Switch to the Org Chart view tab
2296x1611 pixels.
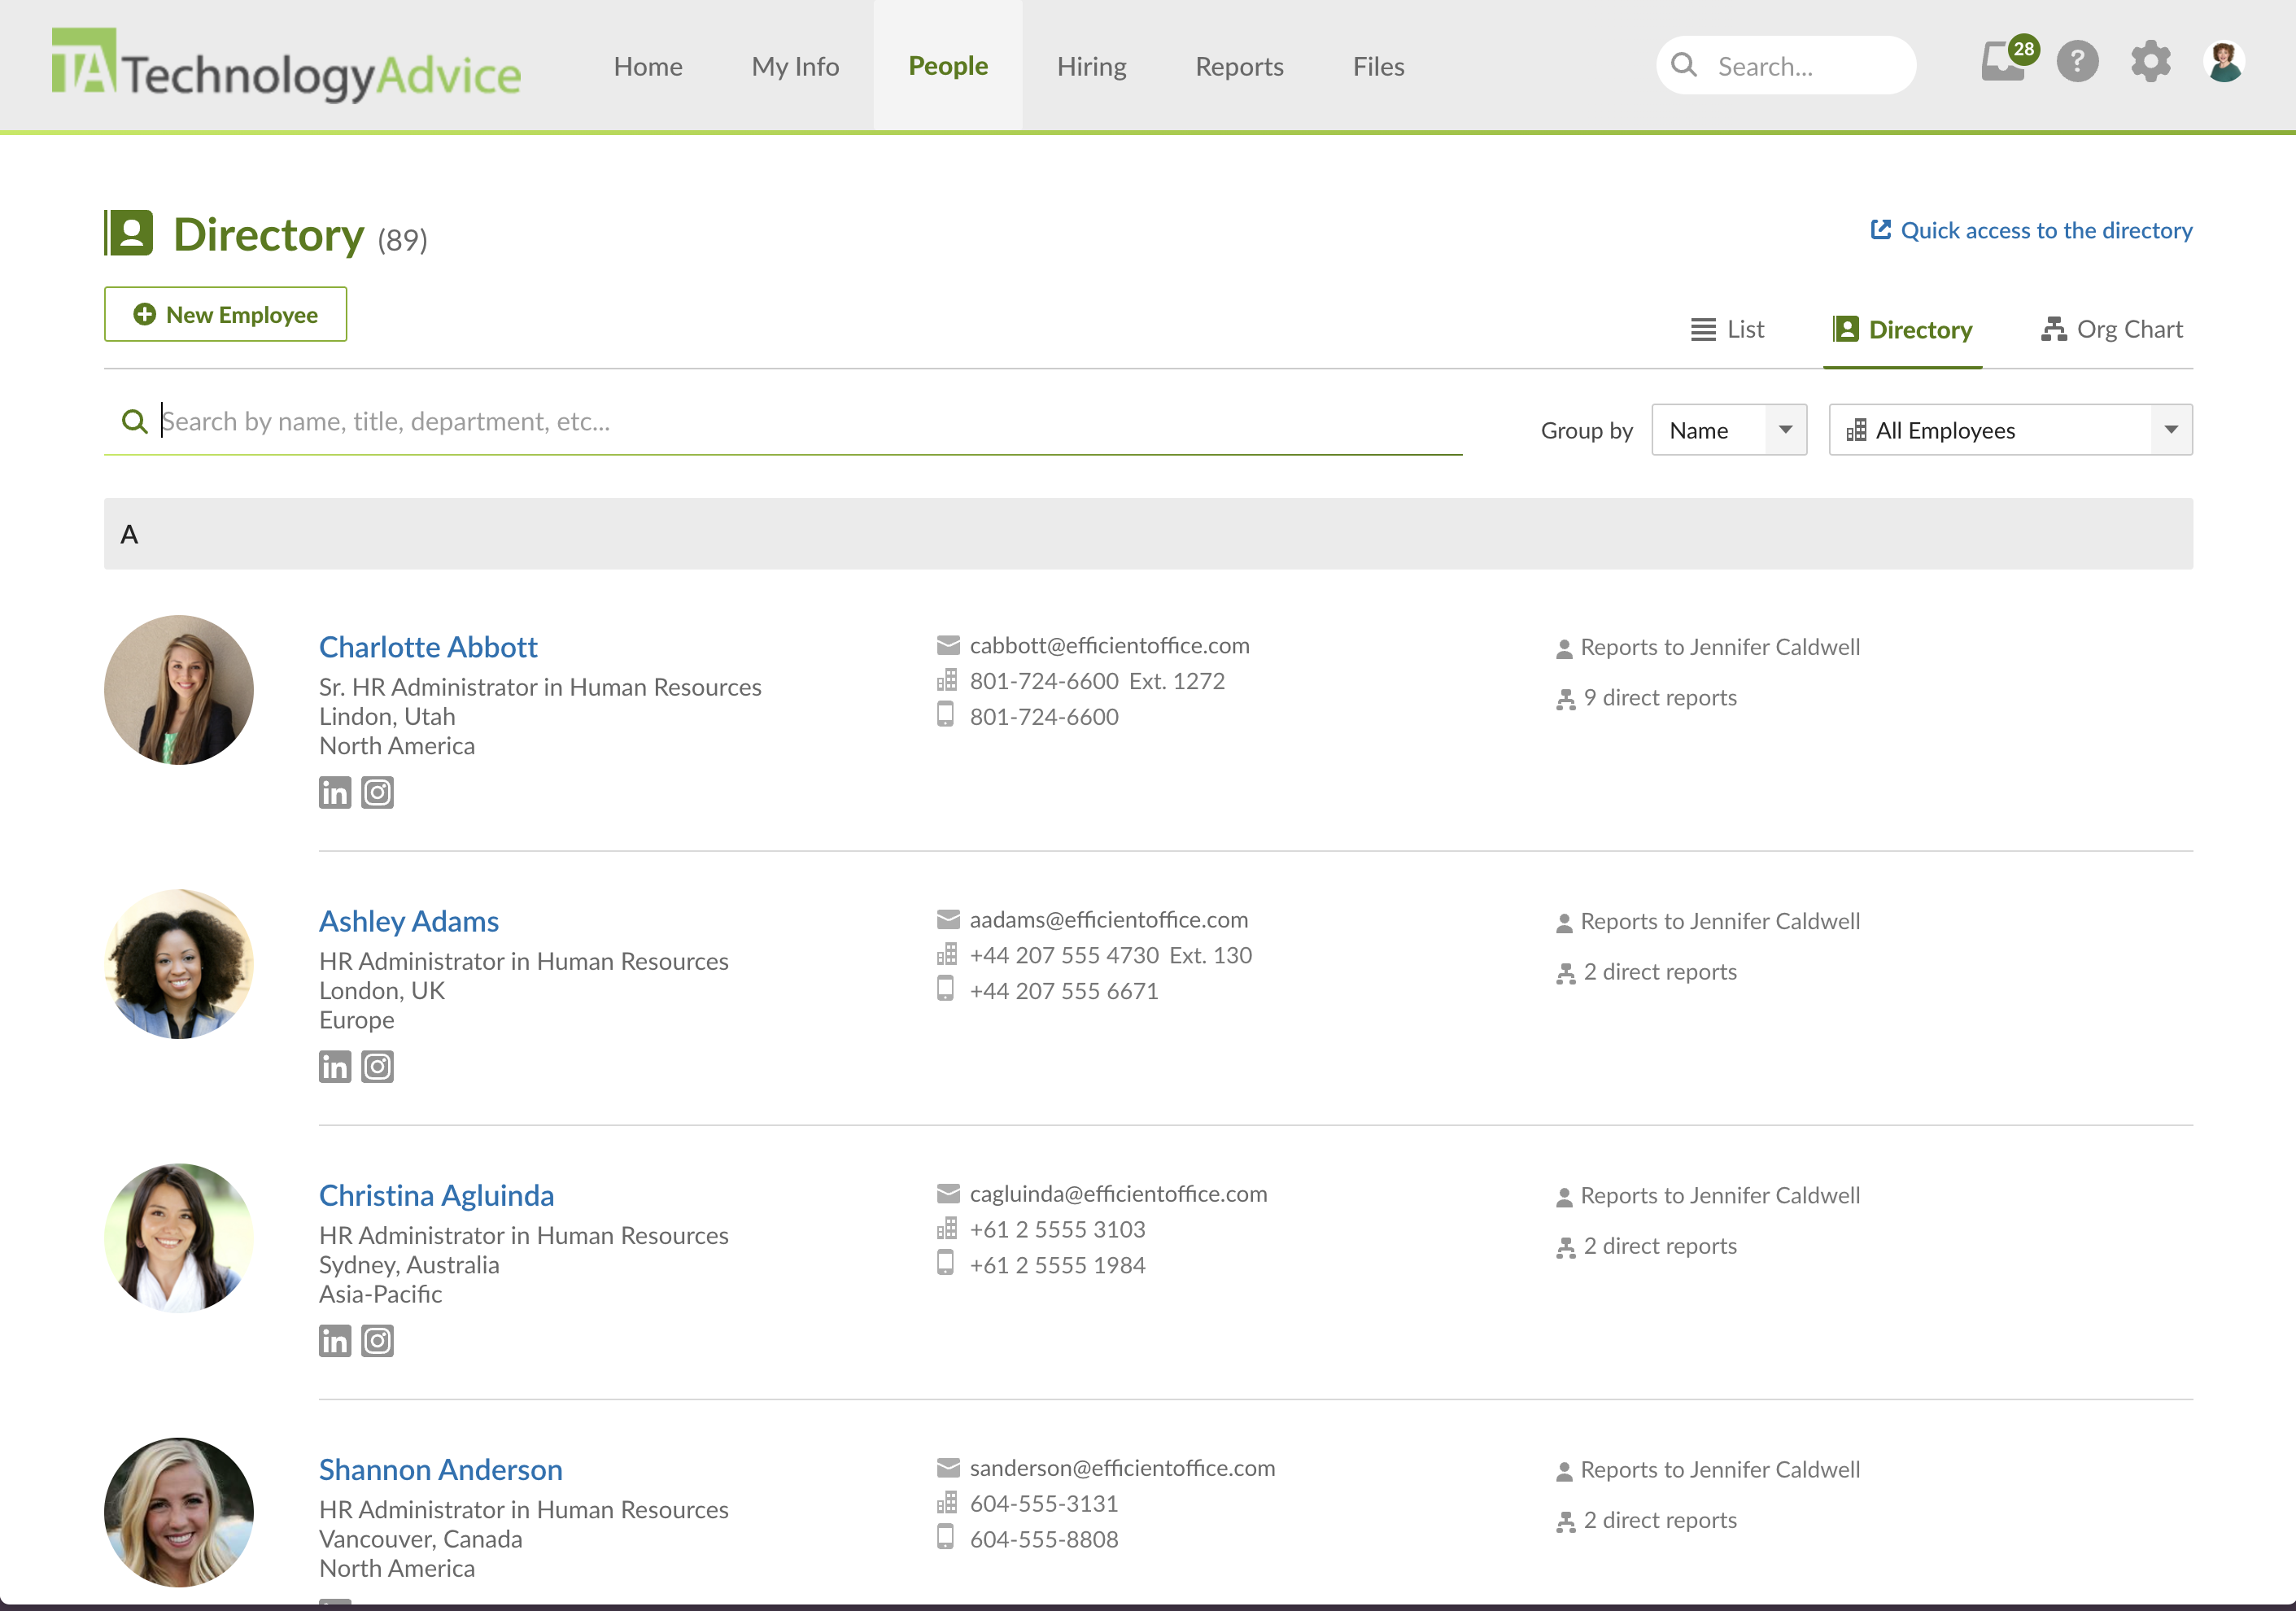pos(2112,329)
